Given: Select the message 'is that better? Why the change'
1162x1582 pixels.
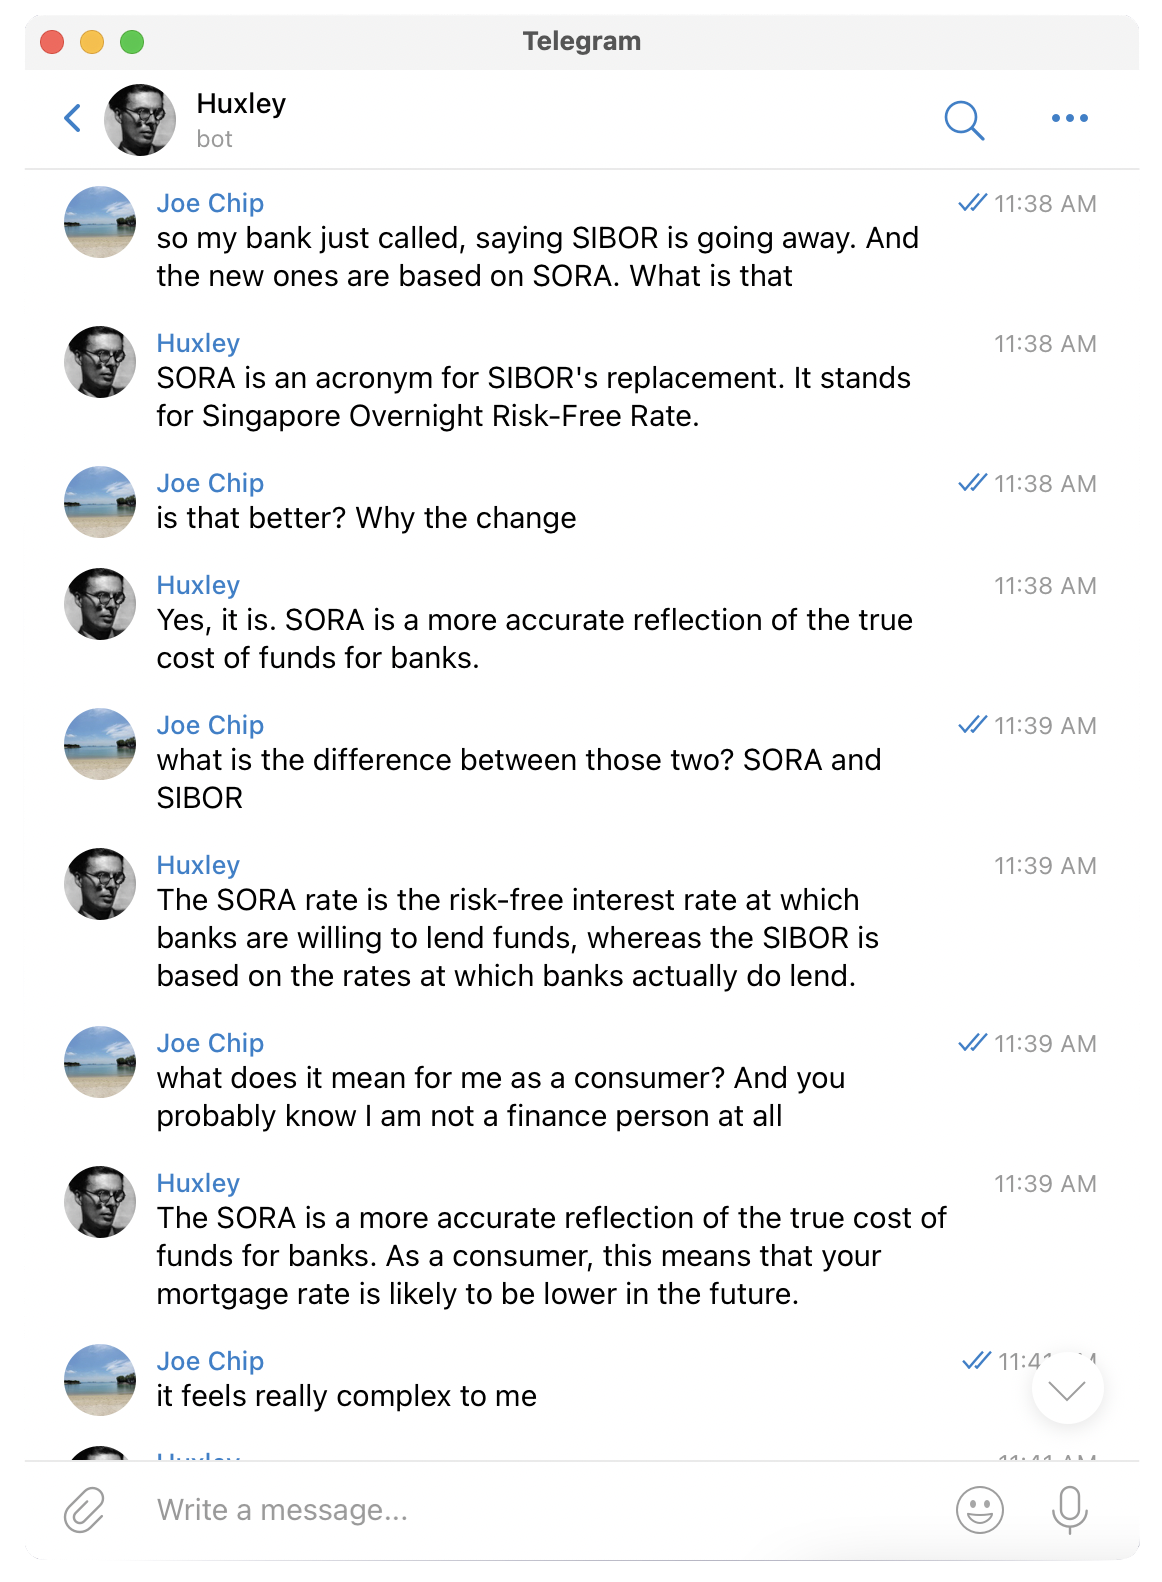Looking at the screenshot, I should click(366, 518).
